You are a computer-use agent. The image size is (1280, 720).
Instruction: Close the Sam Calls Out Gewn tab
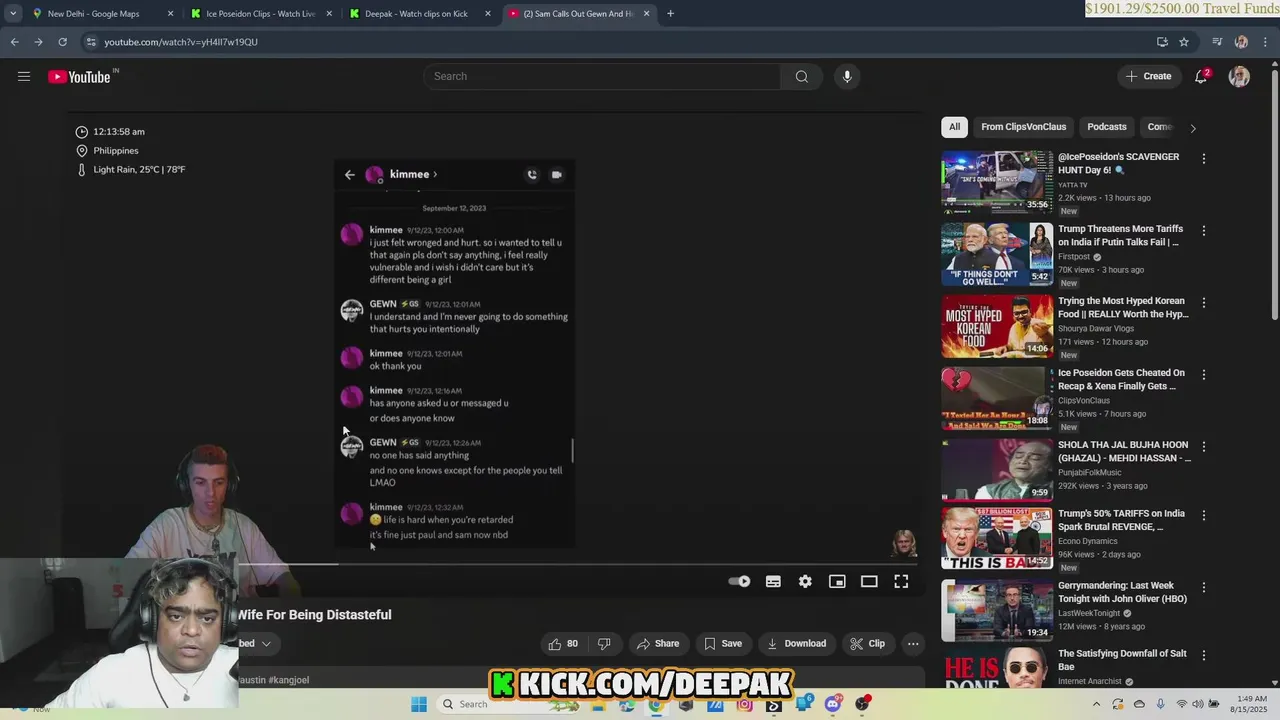[646, 14]
